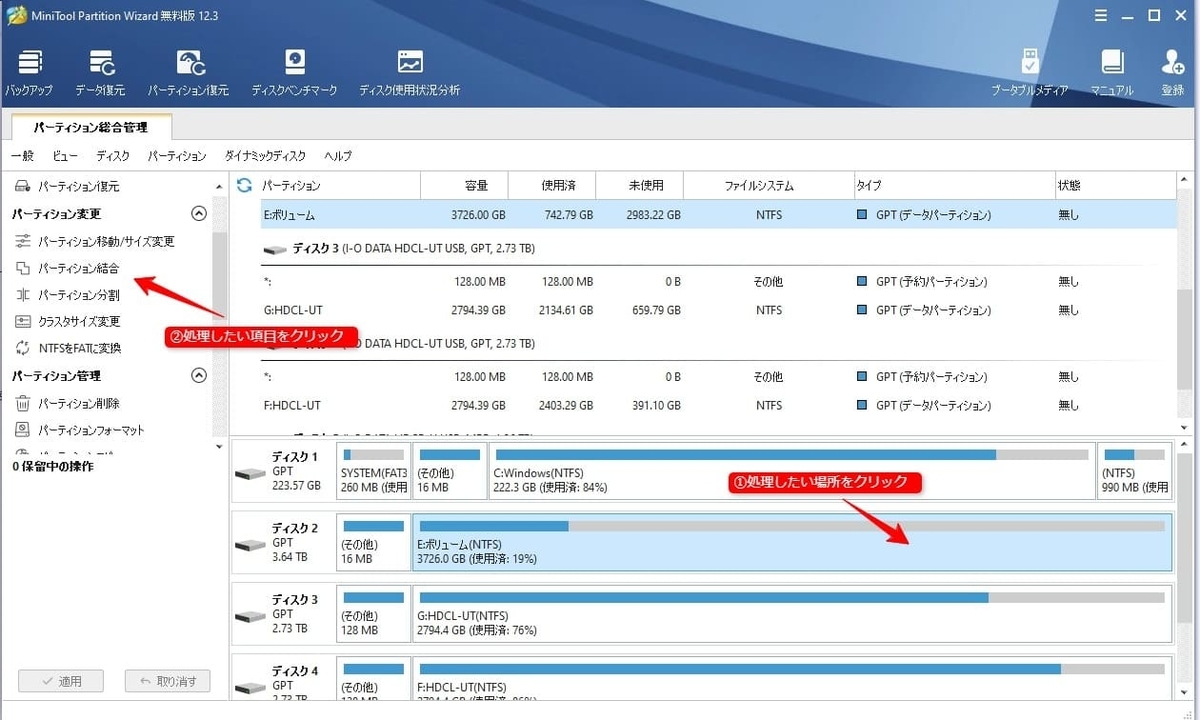Click the 0 保留中の操作 pending operations label
This screenshot has height=720, width=1200.
(53, 466)
